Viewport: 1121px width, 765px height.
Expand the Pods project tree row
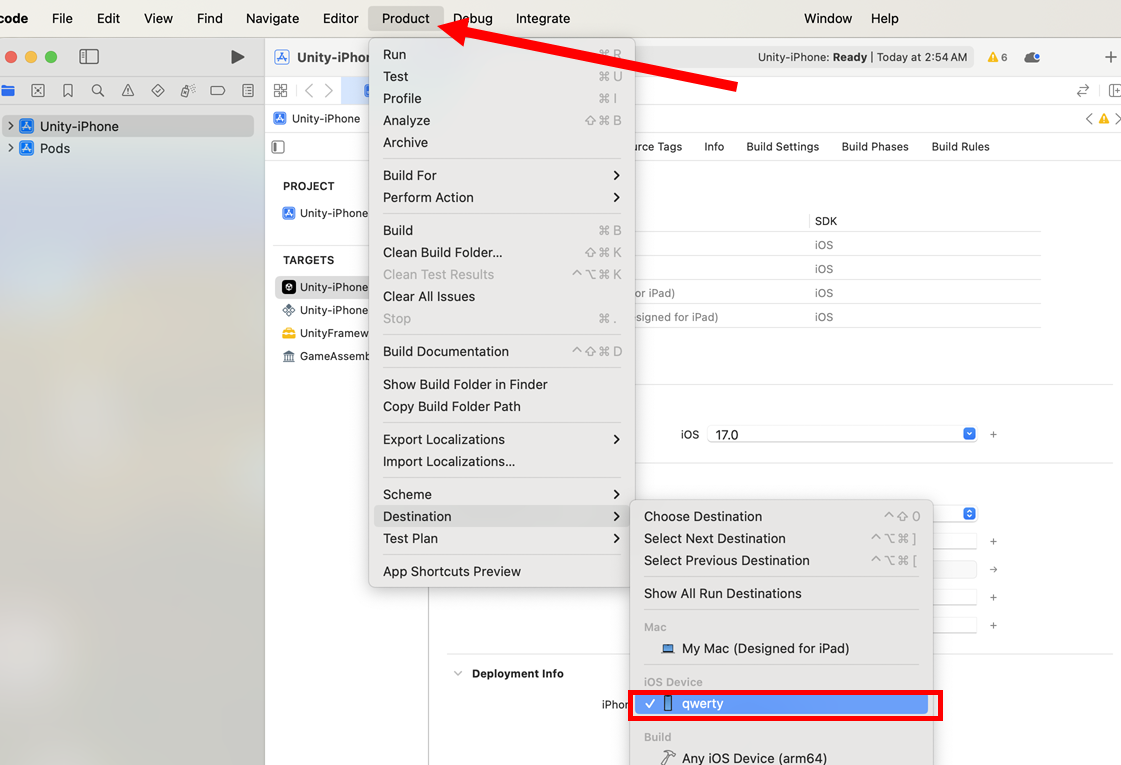click(10, 148)
